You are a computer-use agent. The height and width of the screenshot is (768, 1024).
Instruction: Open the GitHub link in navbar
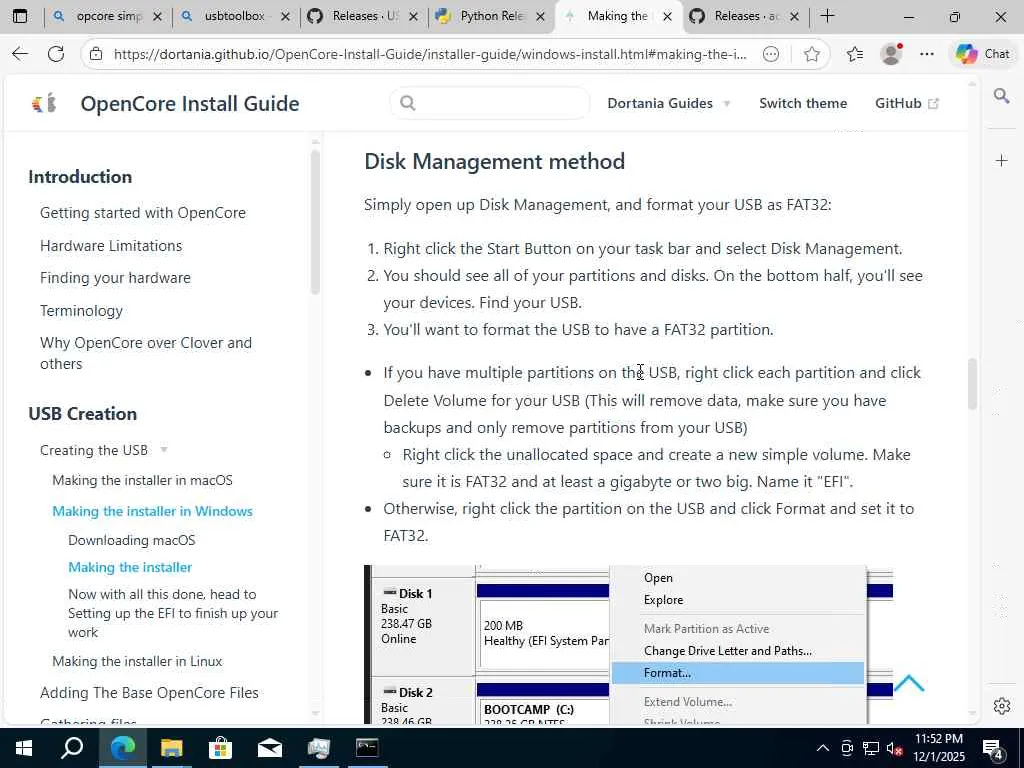[x=906, y=103]
